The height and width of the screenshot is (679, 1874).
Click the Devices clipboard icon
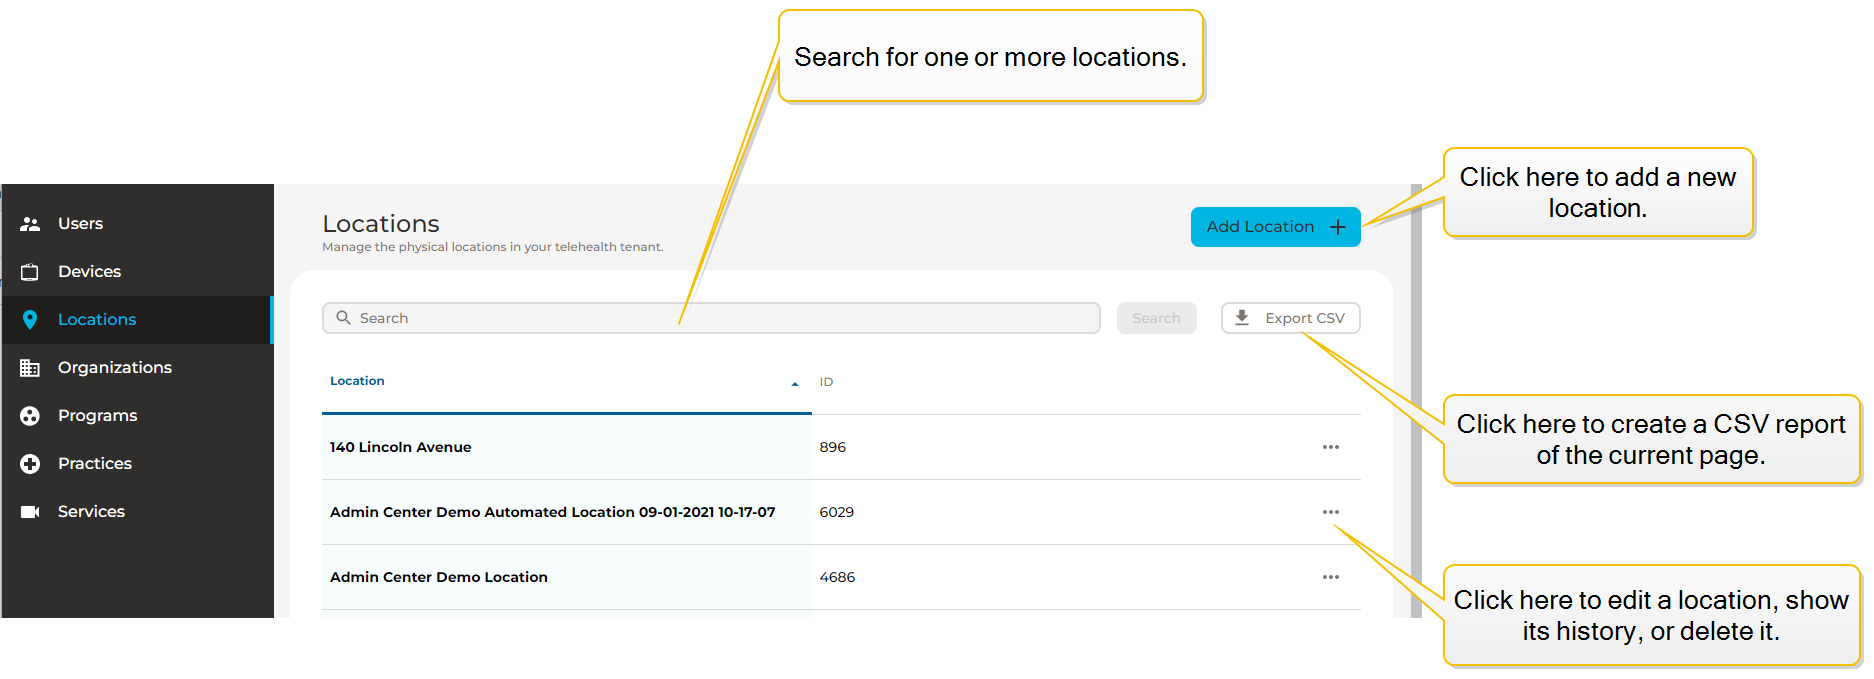[30, 272]
